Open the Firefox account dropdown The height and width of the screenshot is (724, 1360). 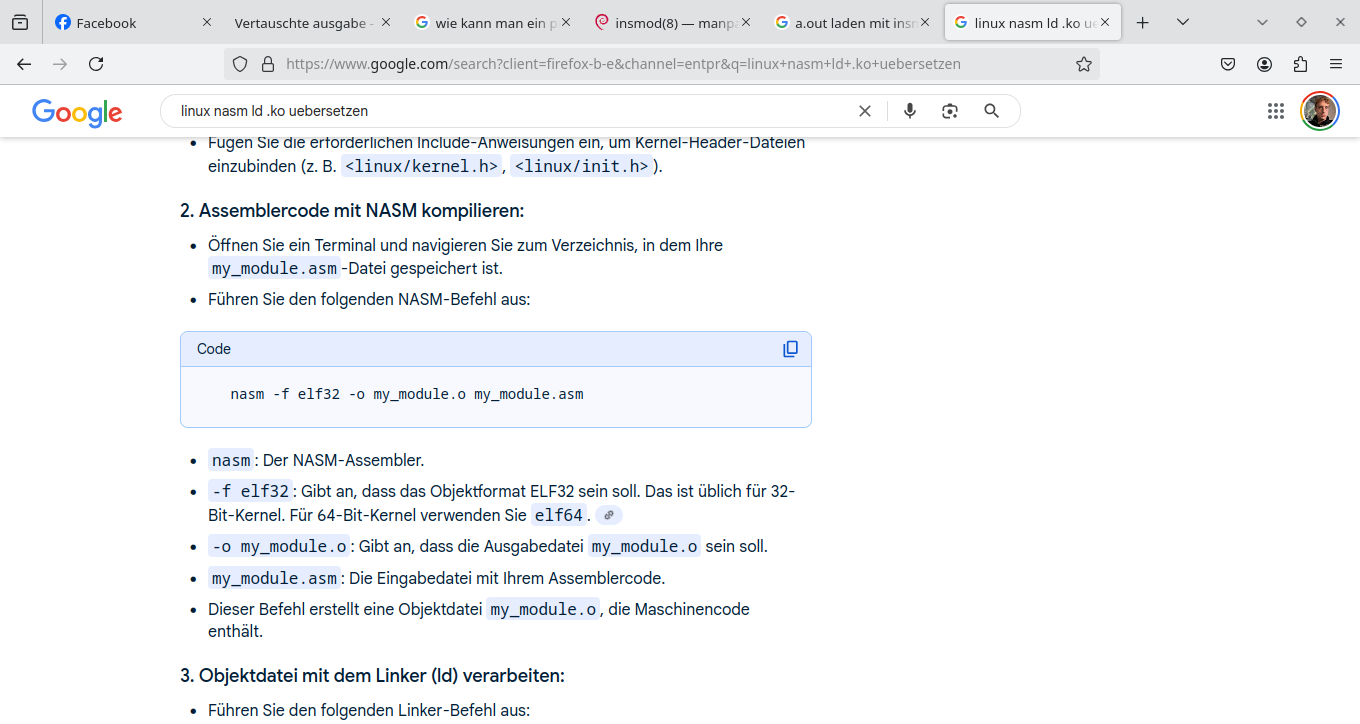(1264, 63)
